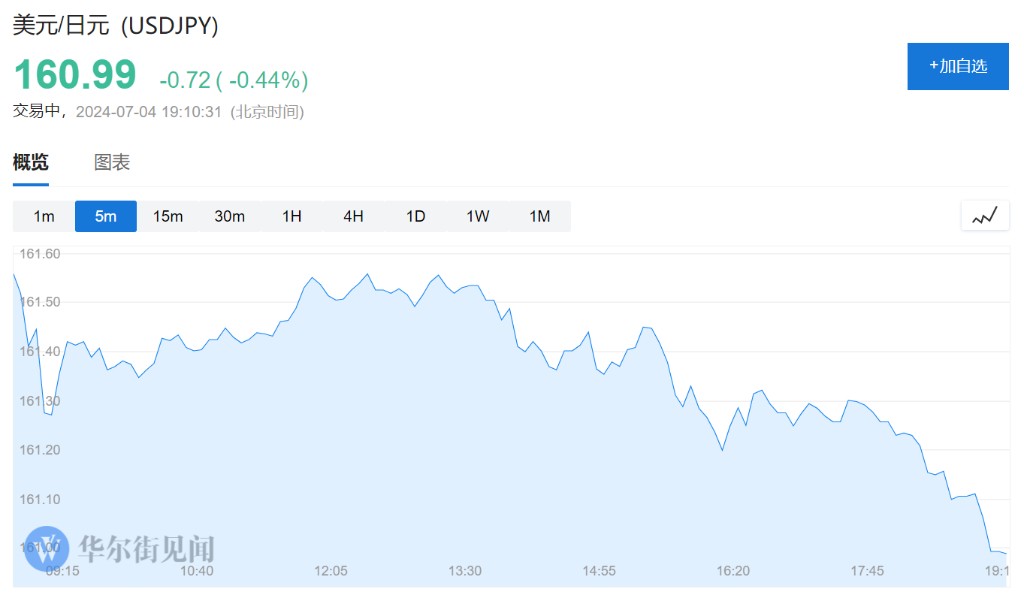Select the 1W weekly interval
Screen dimensions: 1024x598
pos(478,216)
